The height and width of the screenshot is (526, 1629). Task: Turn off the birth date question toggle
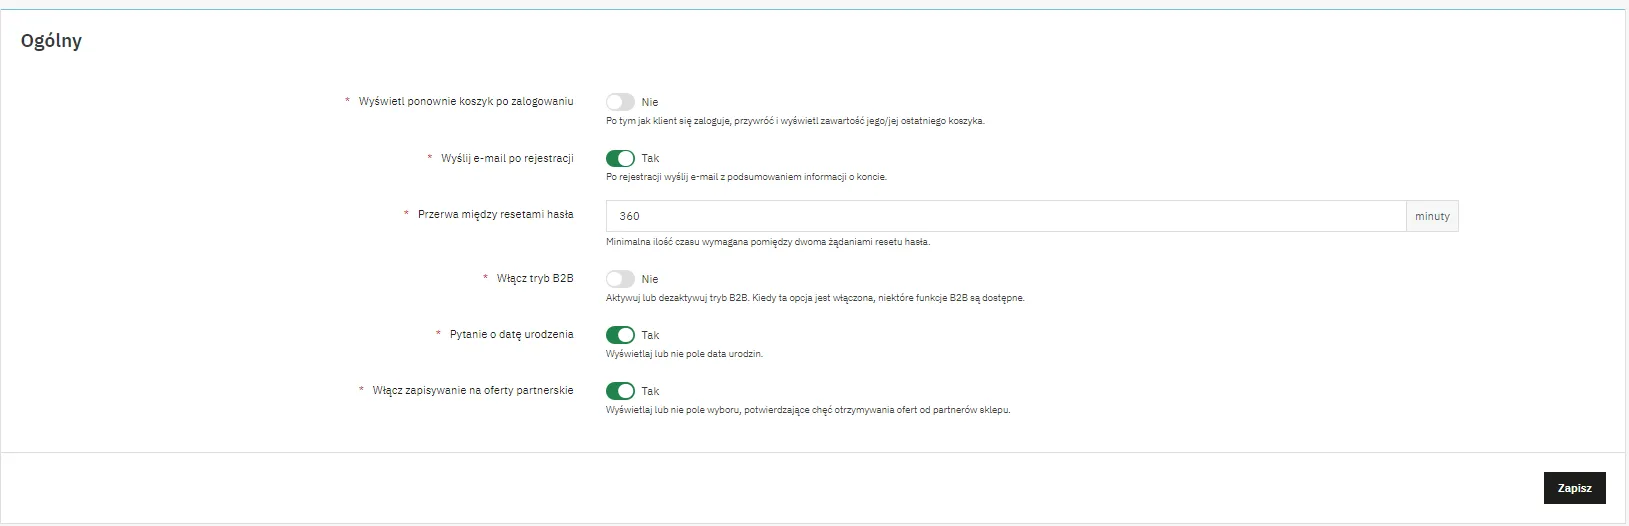620,335
